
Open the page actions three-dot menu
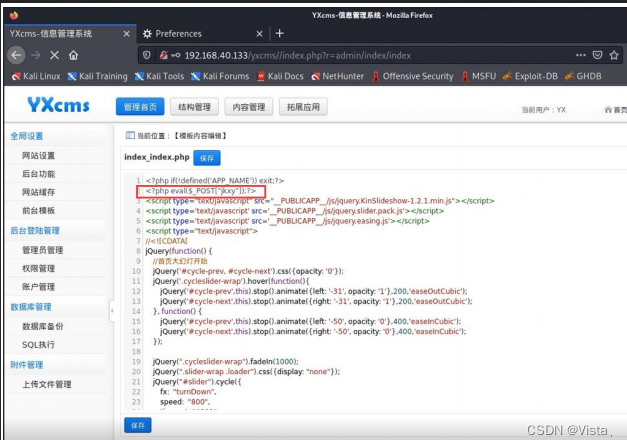pos(581,55)
